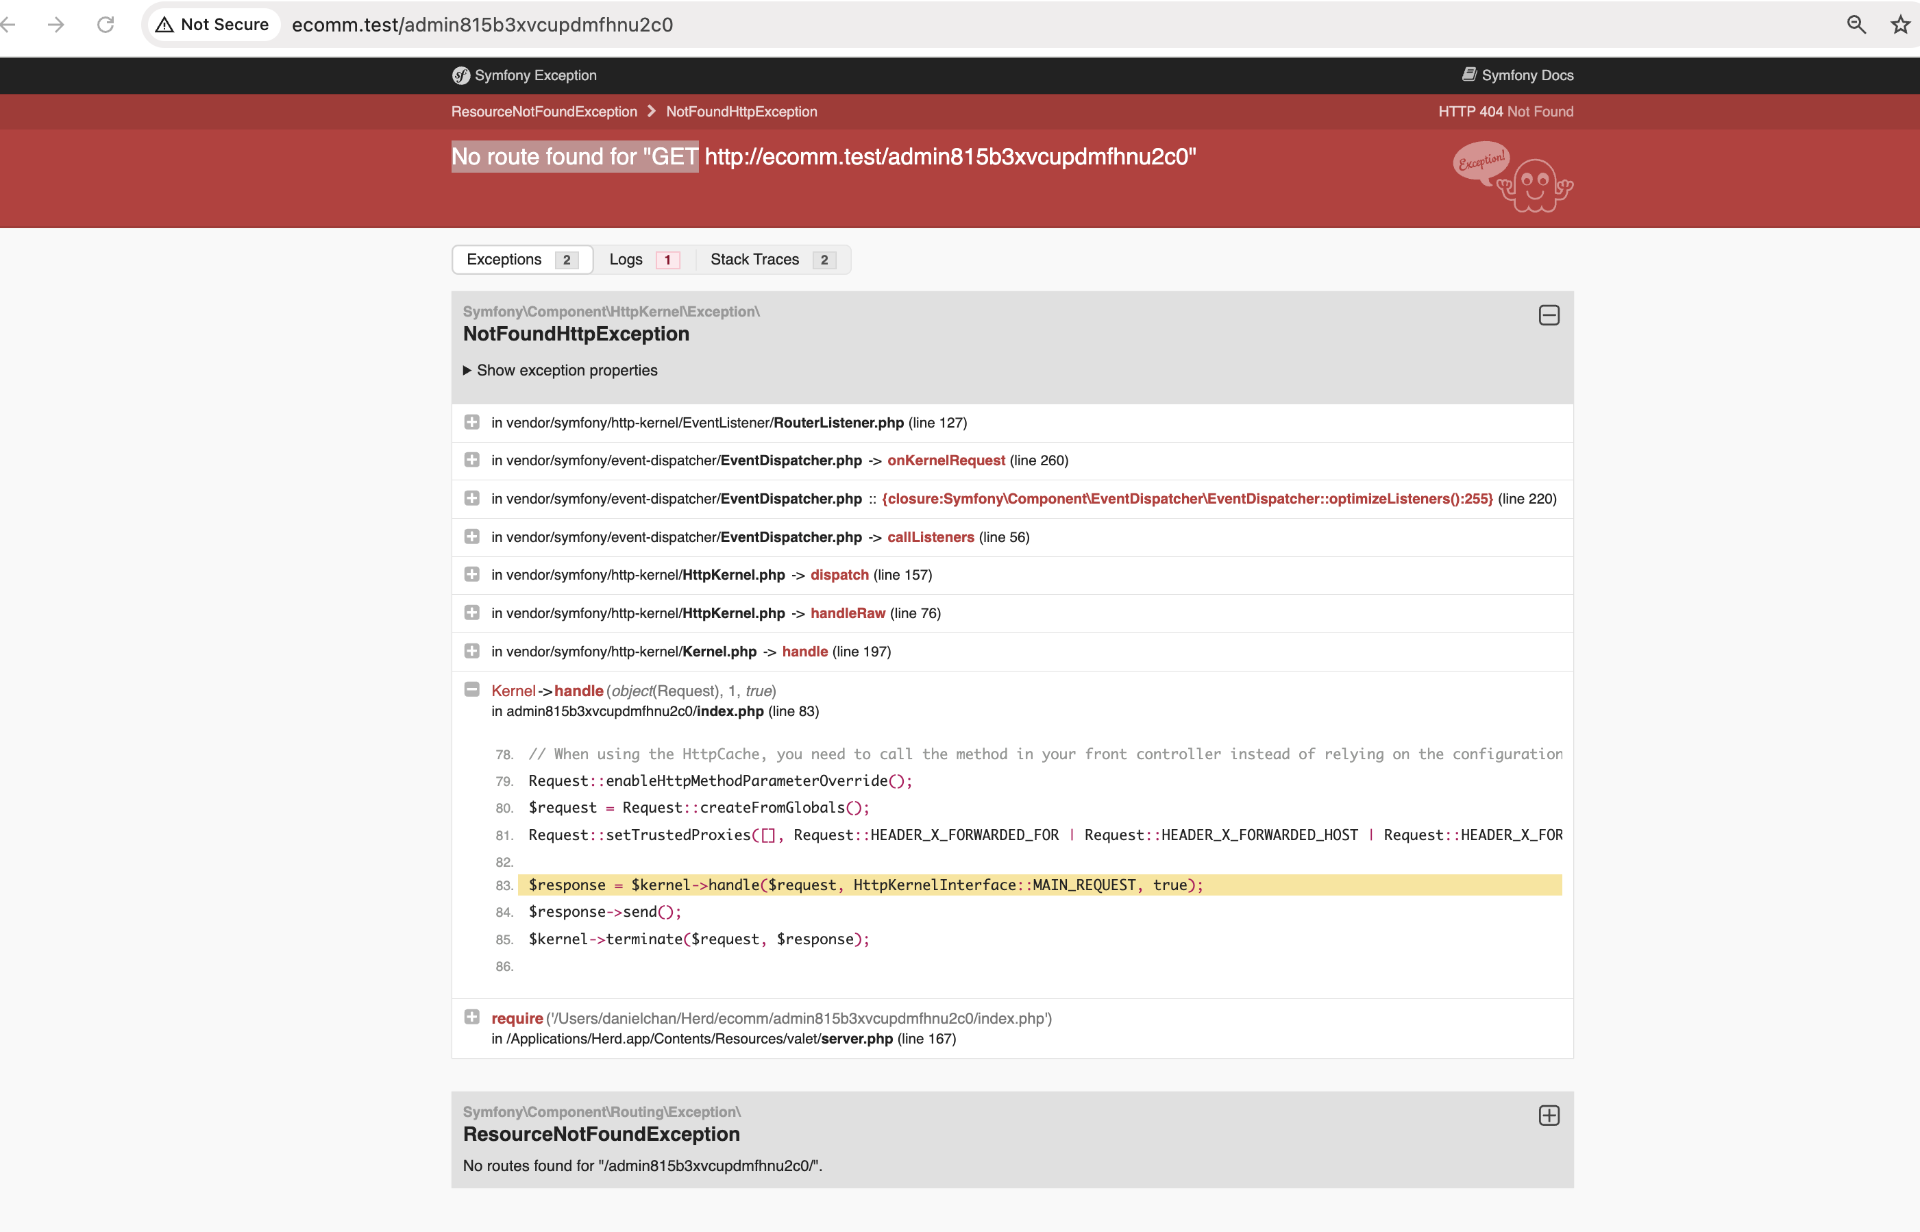Click the bookmark star icon
Image resolution: width=1920 pixels, height=1232 pixels.
(1900, 24)
